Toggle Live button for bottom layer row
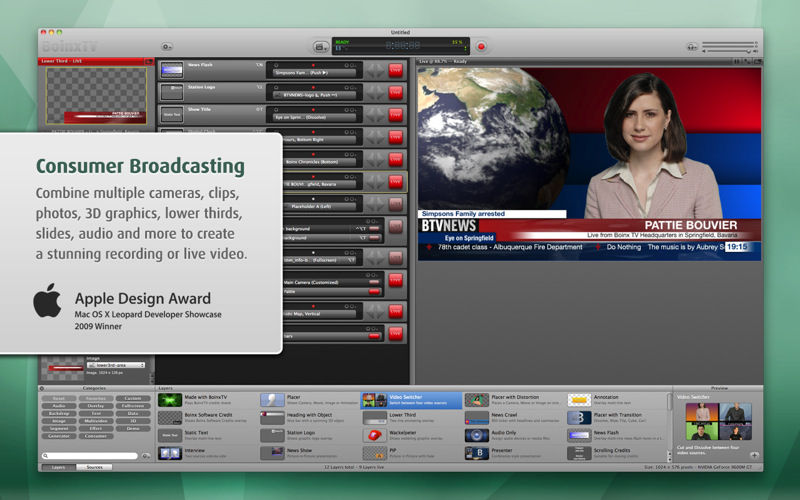The width and height of the screenshot is (800, 500). 395,334
